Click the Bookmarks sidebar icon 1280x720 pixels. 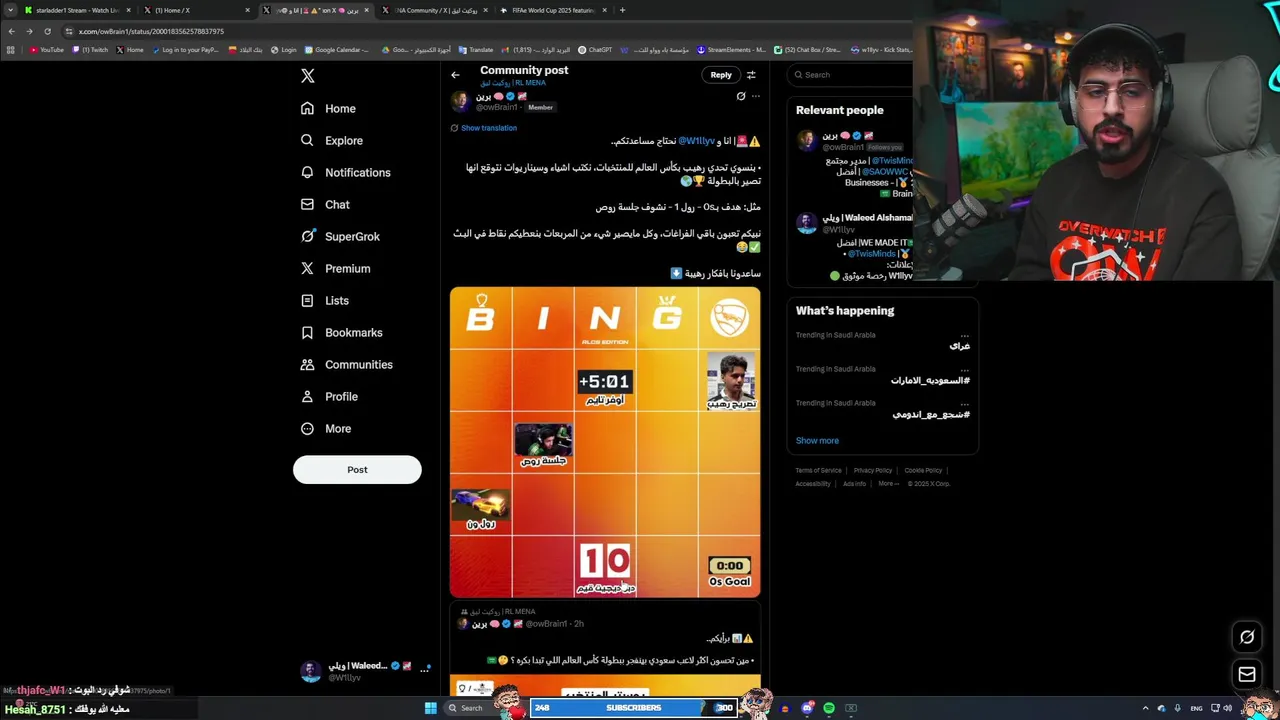[x=307, y=332]
